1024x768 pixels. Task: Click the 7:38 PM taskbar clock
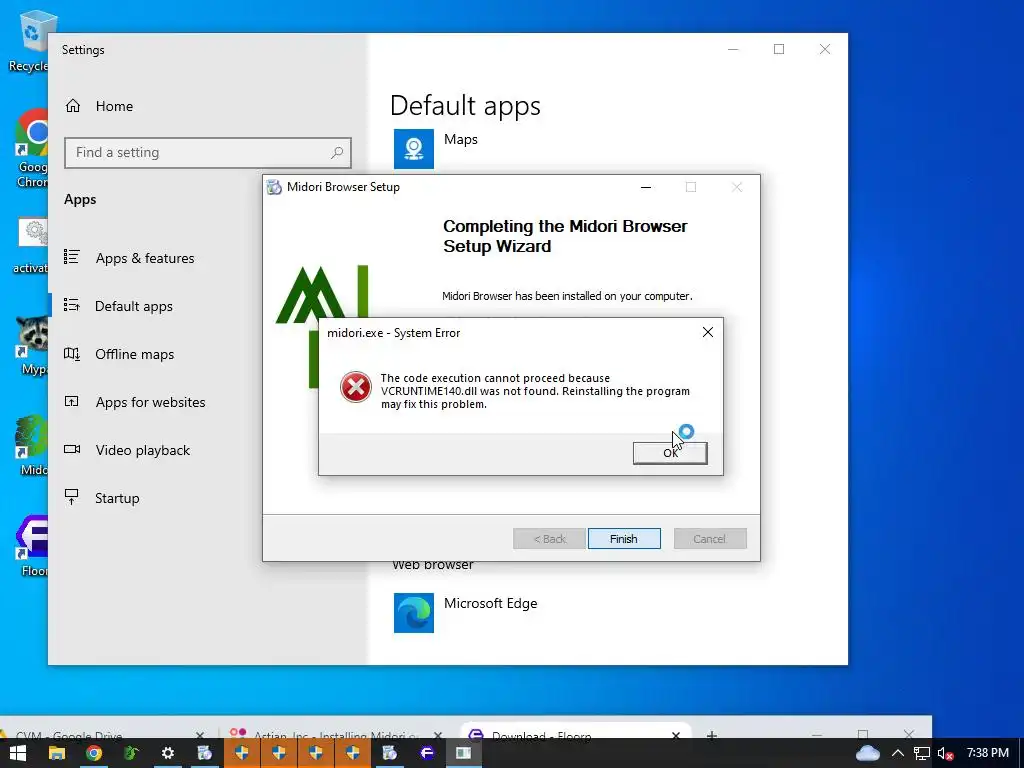pyautogui.click(x=987, y=753)
